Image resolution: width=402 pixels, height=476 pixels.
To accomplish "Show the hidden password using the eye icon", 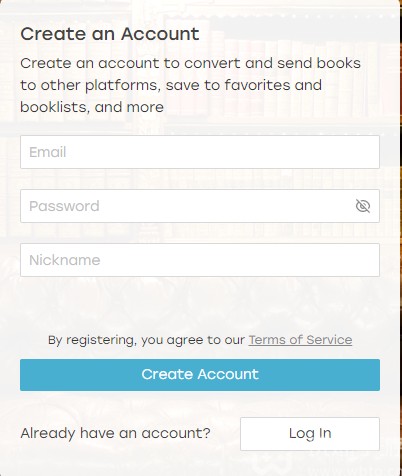I will tap(363, 206).
